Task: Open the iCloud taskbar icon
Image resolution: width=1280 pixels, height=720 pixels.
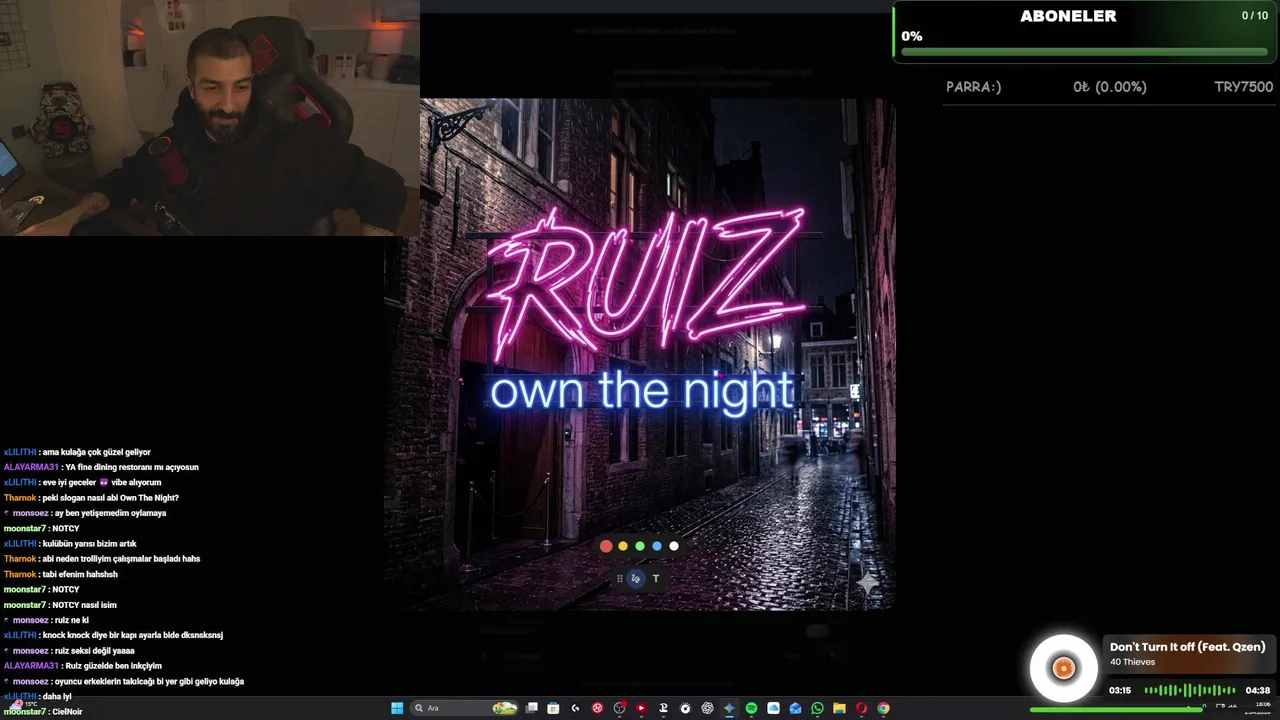Action: pyautogui.click(x=773, y=708)
